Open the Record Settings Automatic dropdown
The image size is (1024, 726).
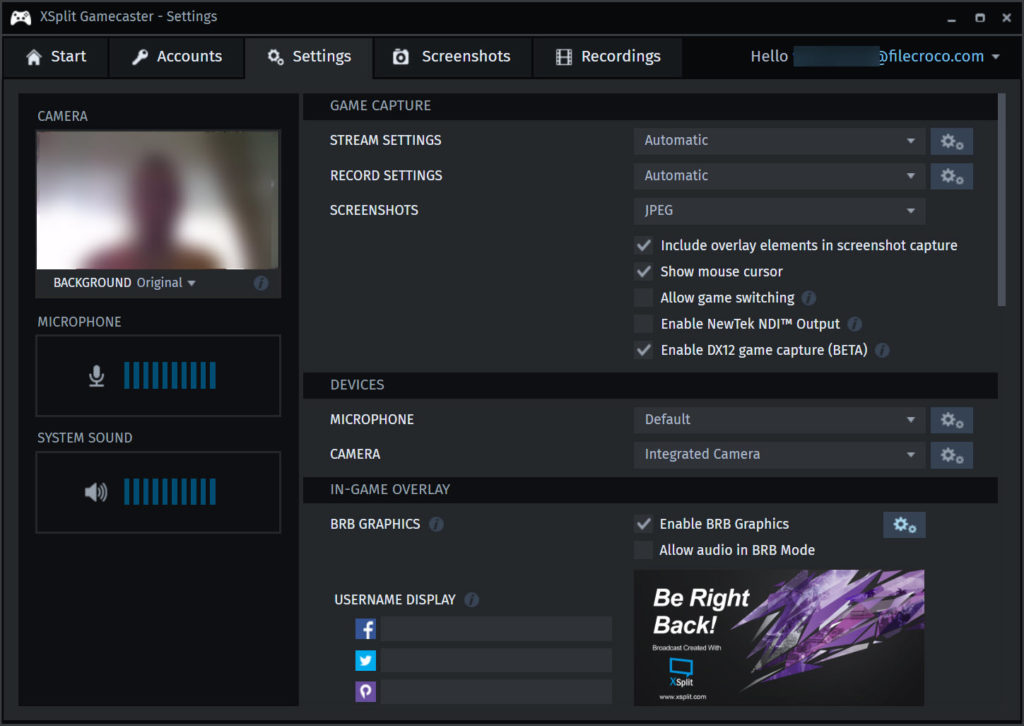point(779,176)
